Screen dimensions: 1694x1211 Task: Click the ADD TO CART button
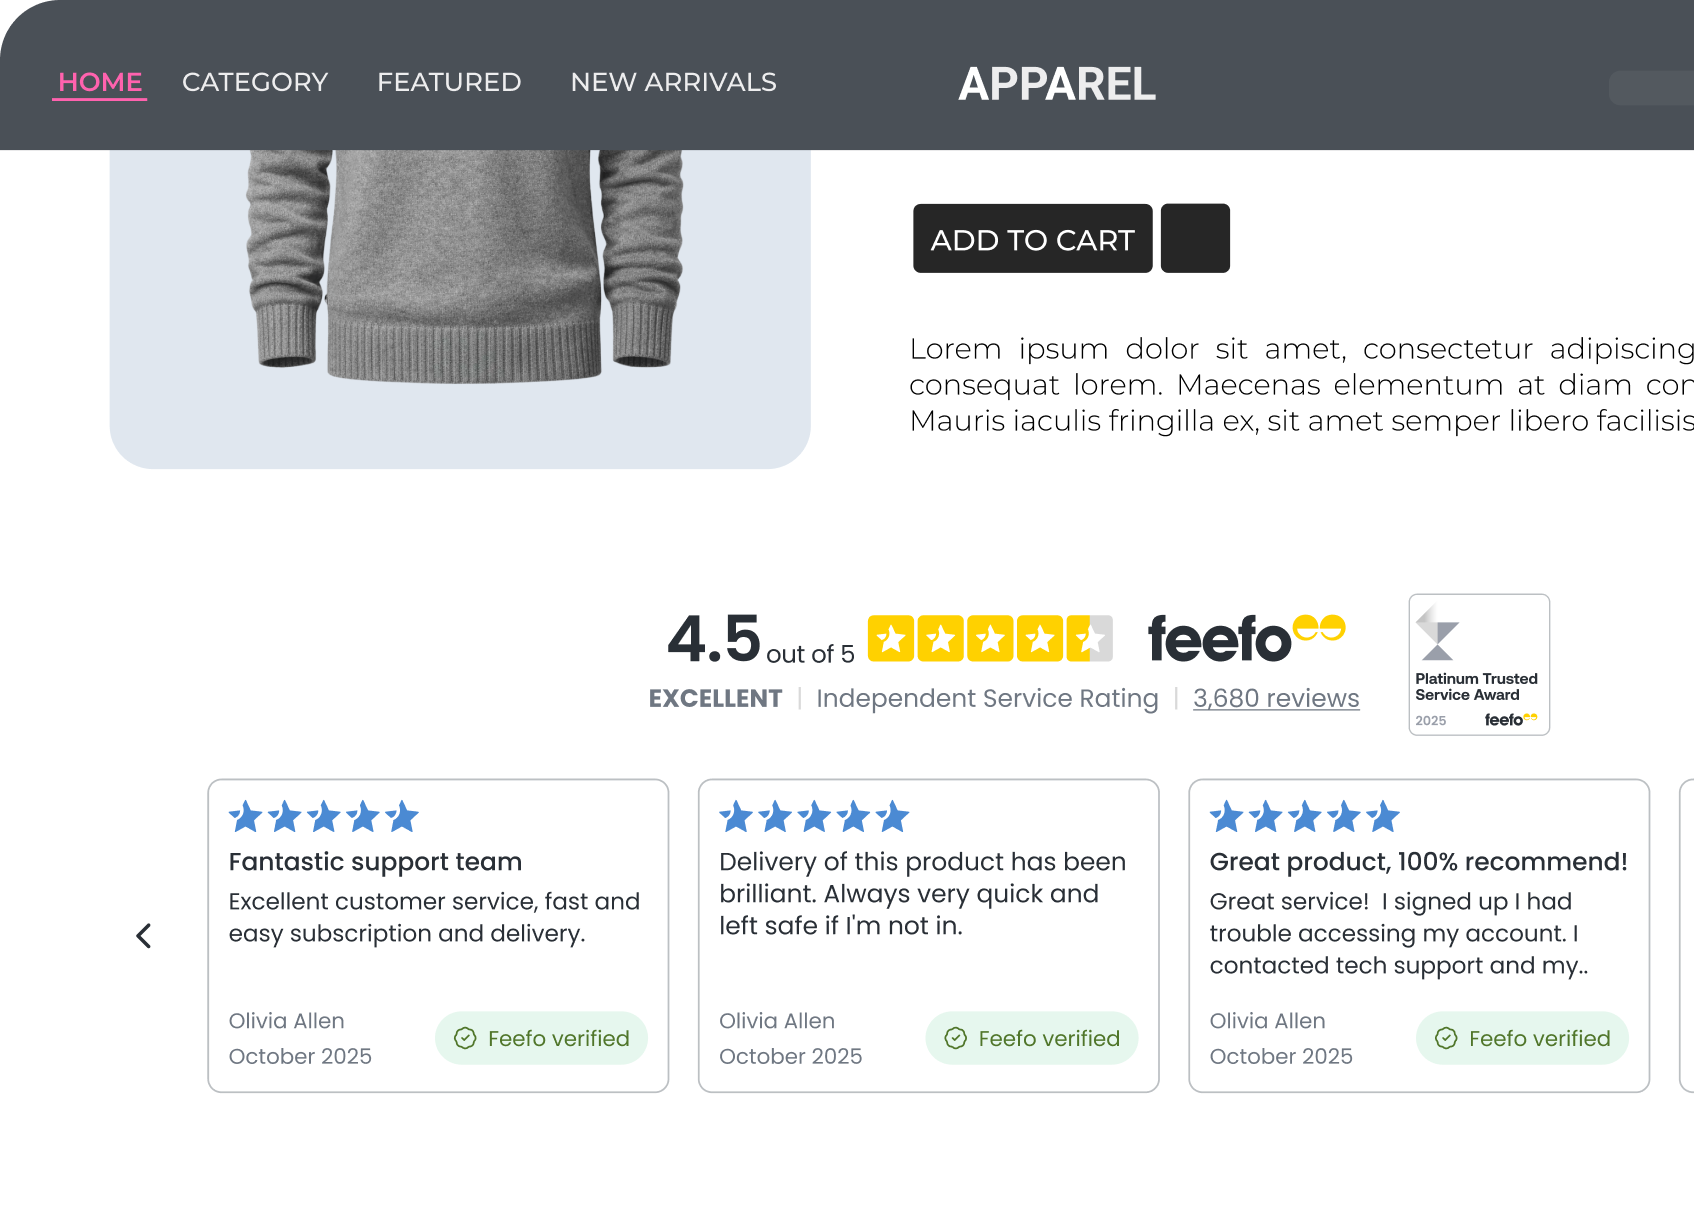[1032, 239]
